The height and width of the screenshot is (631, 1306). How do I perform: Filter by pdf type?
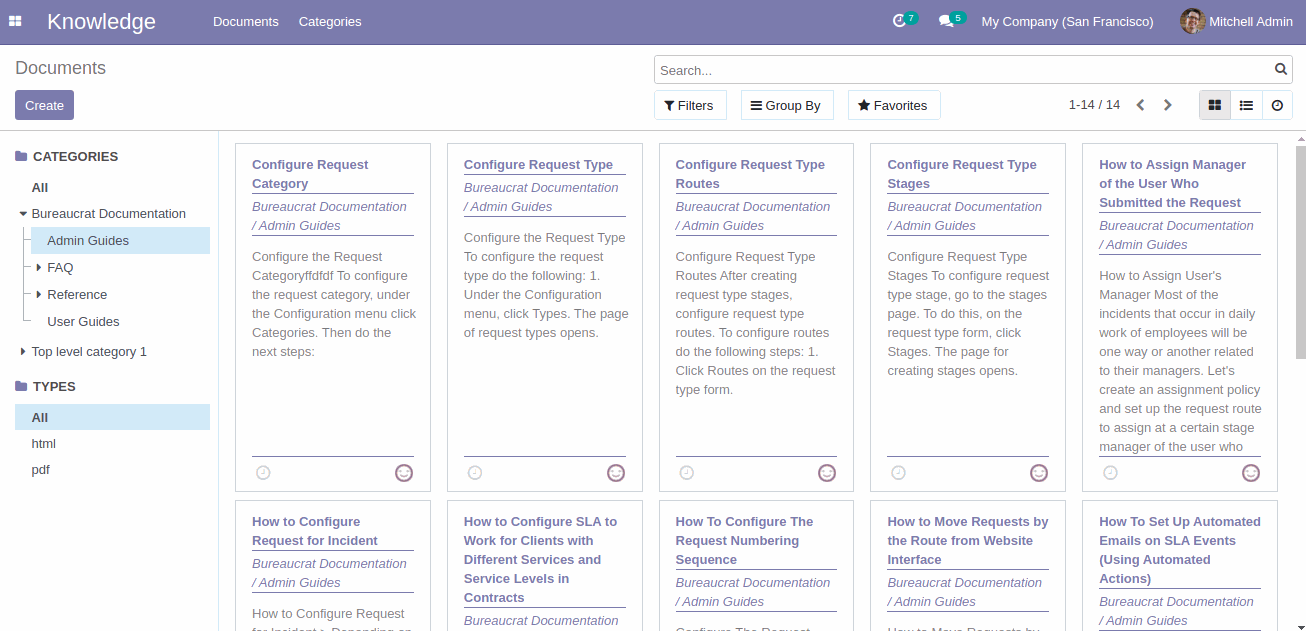[40, 470]
